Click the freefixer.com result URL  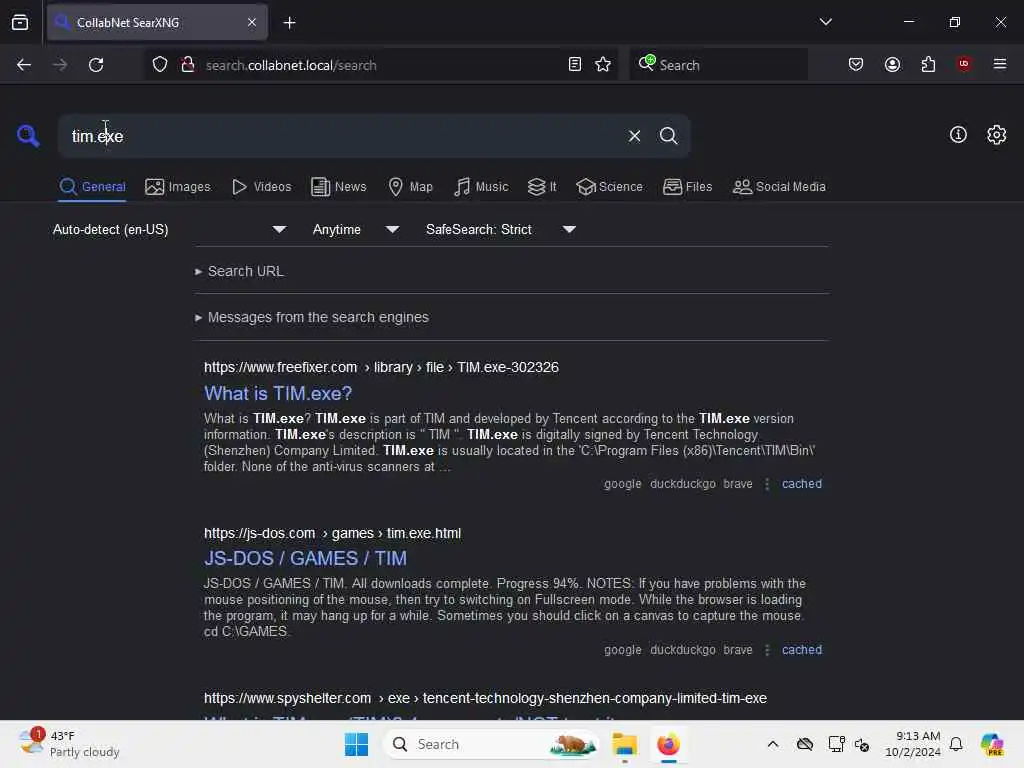coord(381,367)
